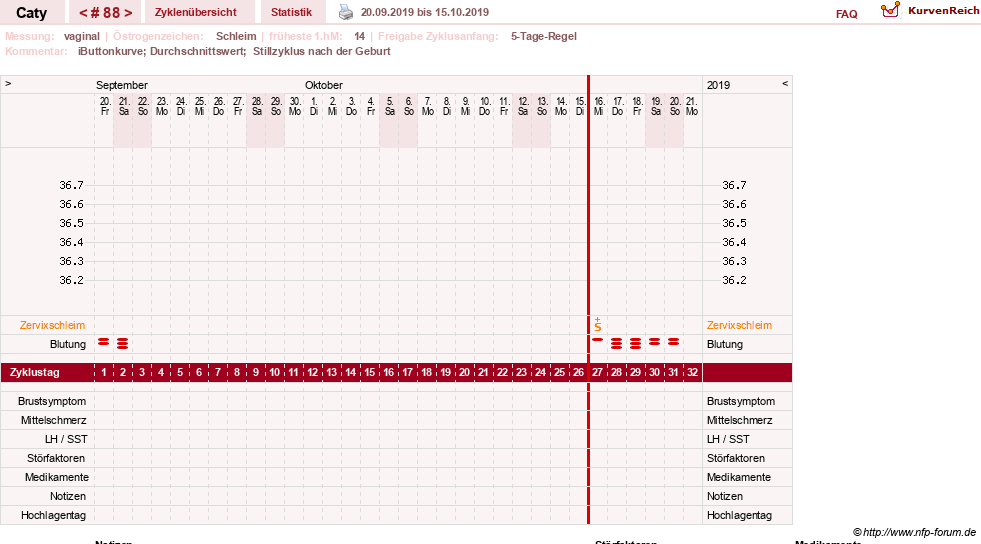The image size is (981, 544).
Task: Select the Caty user tab
Action: [31, 13]
